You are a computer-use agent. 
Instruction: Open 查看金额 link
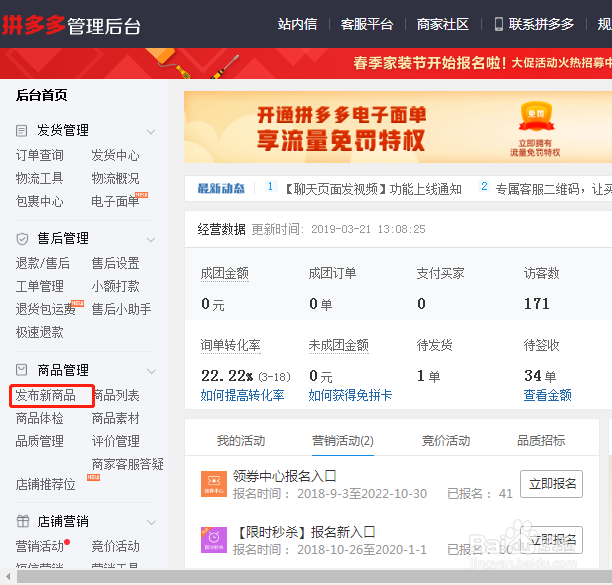point(548,395)
